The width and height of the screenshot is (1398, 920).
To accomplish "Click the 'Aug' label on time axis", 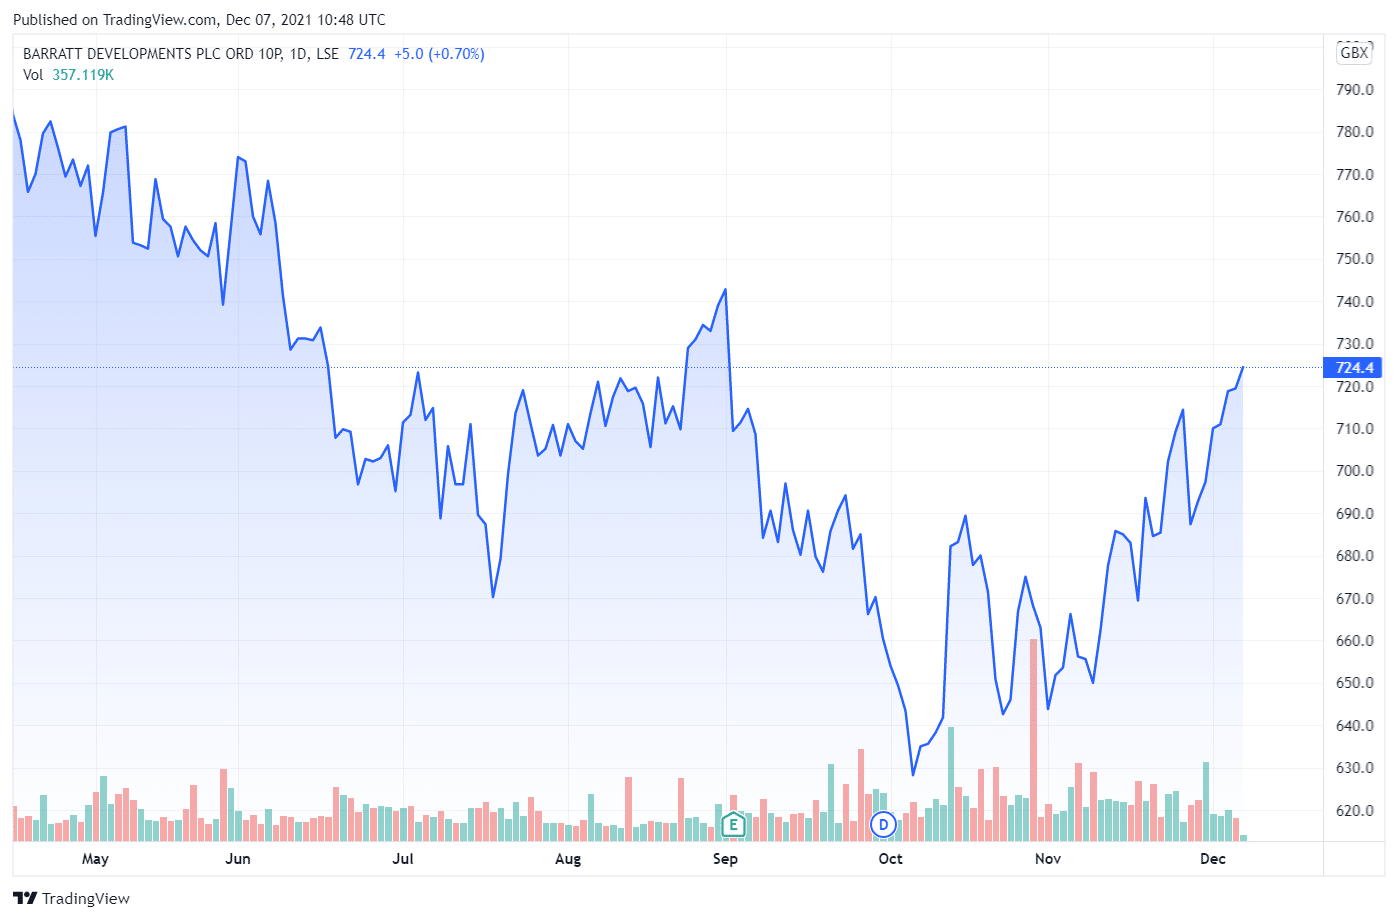I will 568,859.
